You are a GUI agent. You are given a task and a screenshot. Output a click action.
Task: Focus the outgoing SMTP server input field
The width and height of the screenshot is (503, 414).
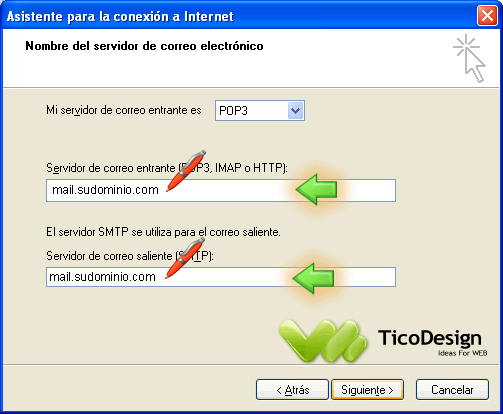point(221,277)
